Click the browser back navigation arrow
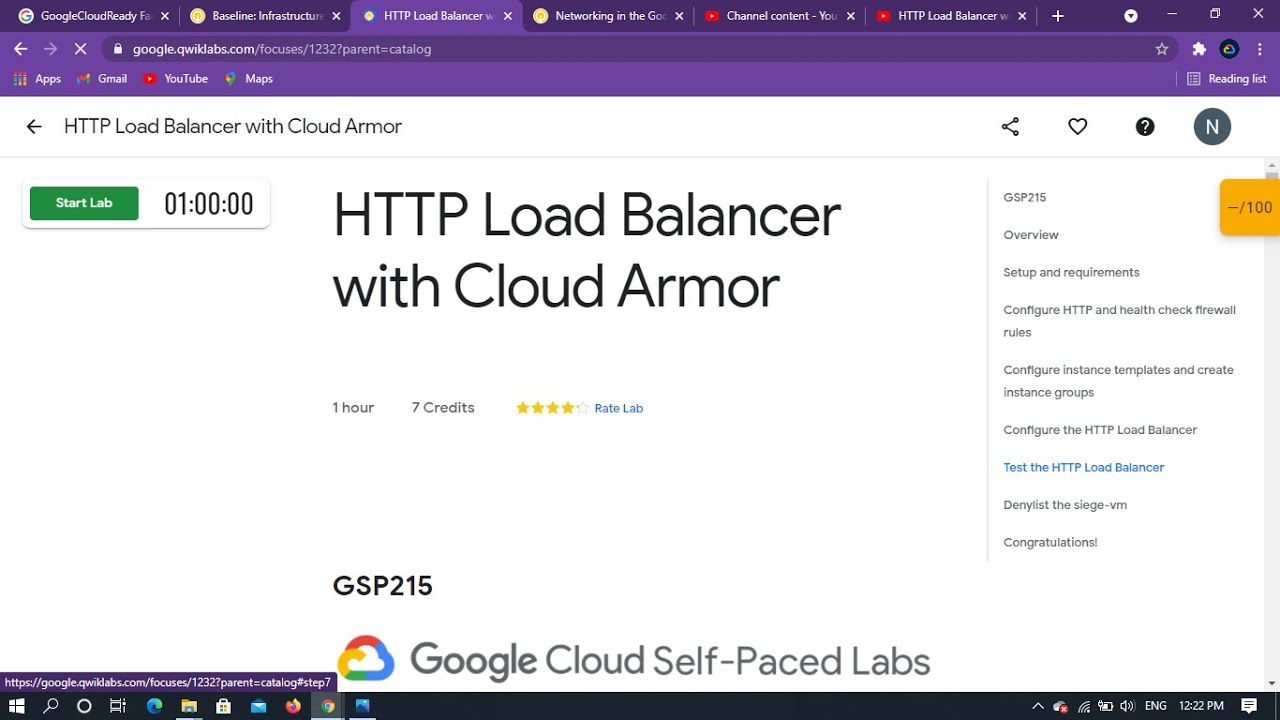 (x=20, y=49)
